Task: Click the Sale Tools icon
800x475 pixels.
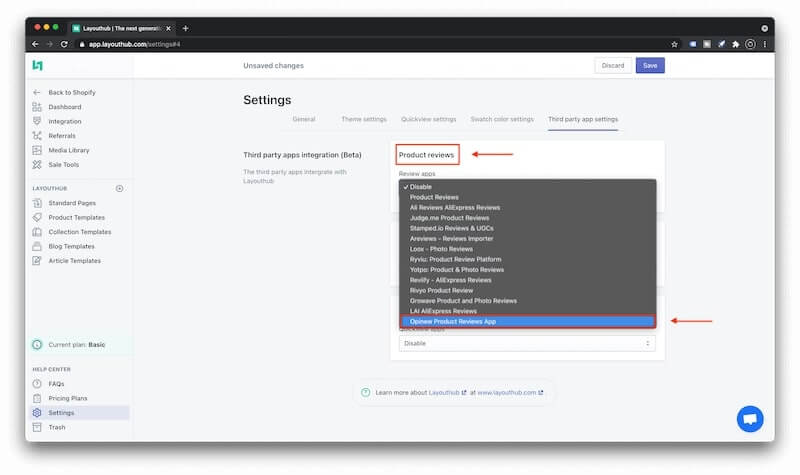Action: click(x=37, y=164)
